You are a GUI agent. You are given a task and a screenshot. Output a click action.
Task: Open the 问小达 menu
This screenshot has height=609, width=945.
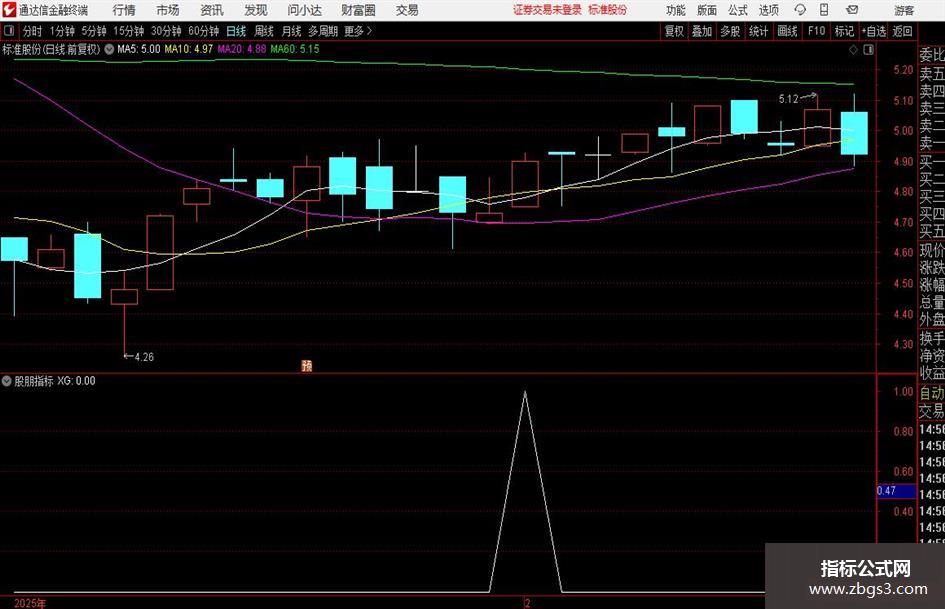pyautogui.click(x=304, y=10)
